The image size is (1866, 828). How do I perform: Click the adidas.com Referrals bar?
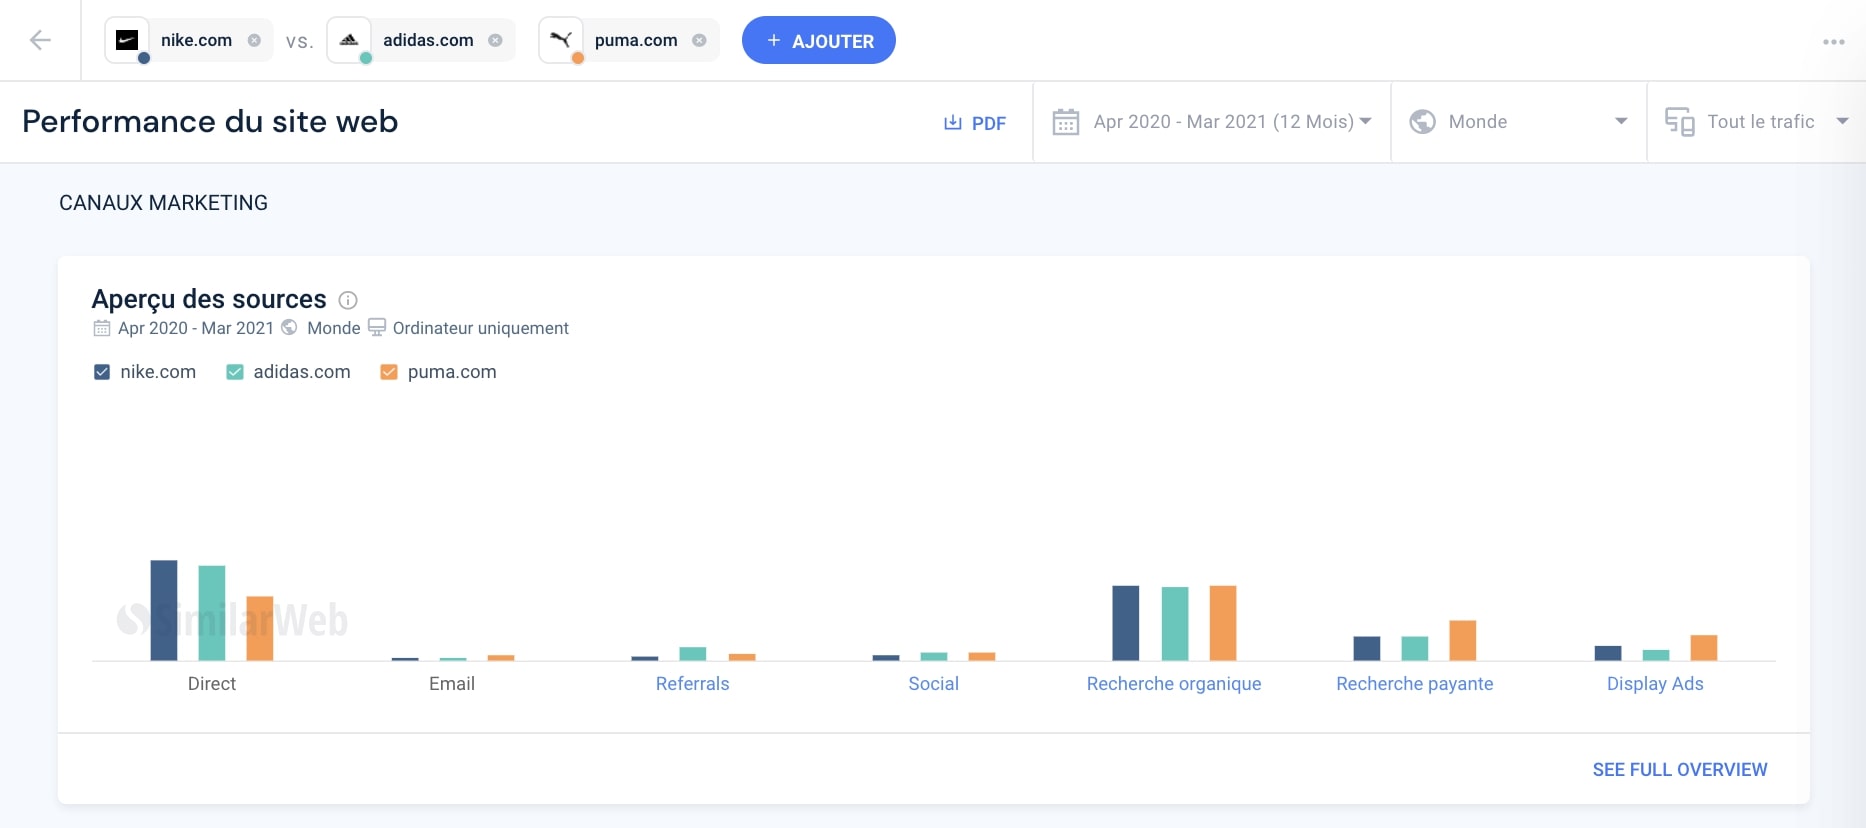click(693, 654)
